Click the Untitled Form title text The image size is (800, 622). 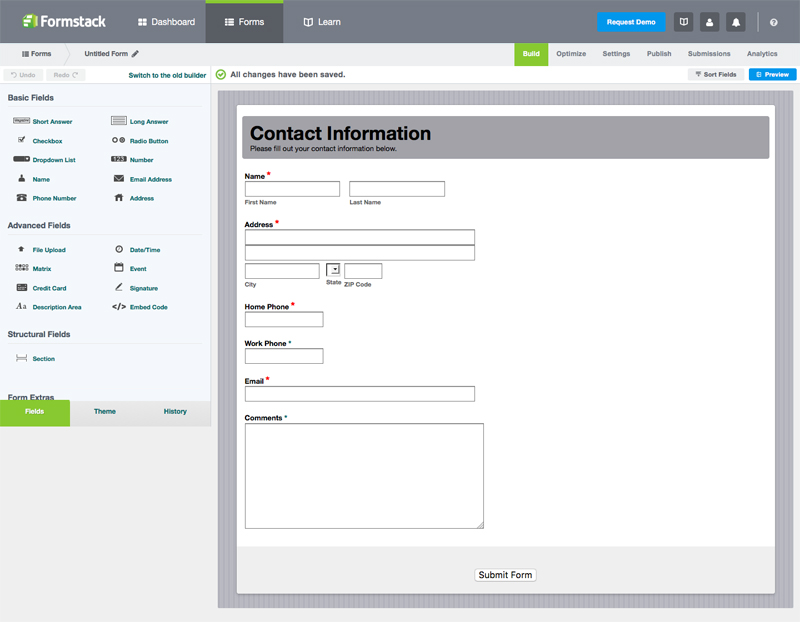pyautogui.click(x=106, y=54)
